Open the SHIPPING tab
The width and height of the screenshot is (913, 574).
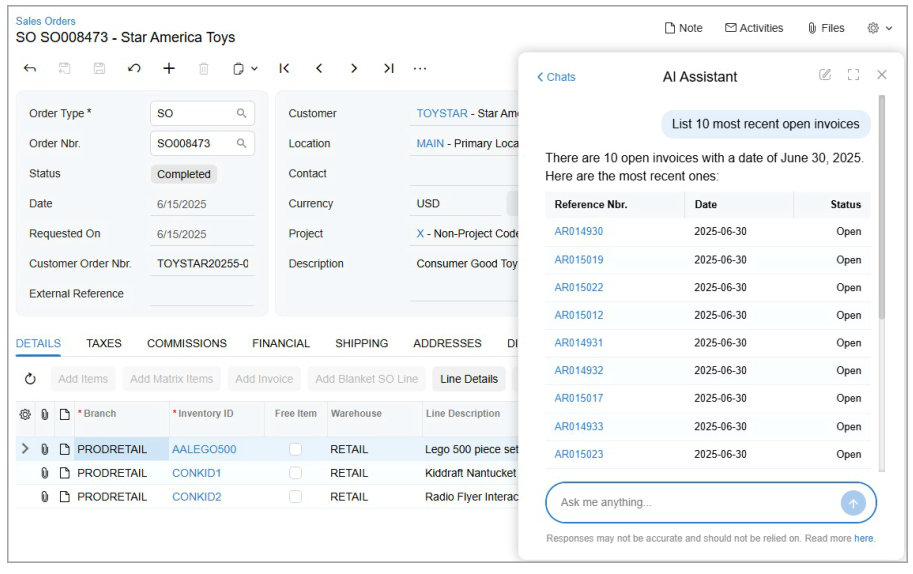tap(361, 343)
